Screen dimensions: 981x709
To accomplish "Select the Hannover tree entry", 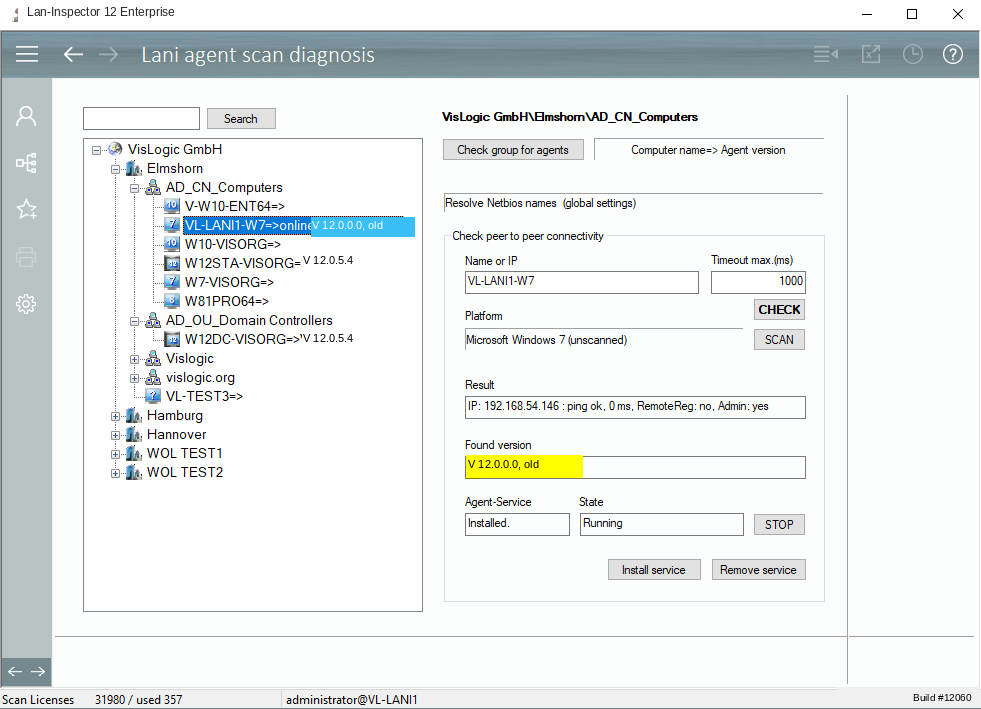I will (176, 434).
